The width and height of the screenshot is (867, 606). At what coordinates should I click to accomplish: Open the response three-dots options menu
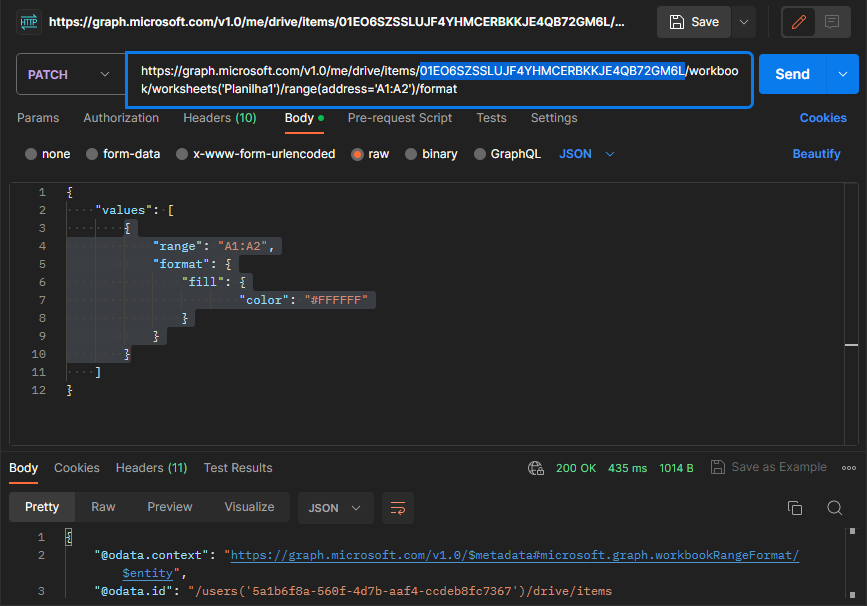pyautogui.click(x=849, y=468)
